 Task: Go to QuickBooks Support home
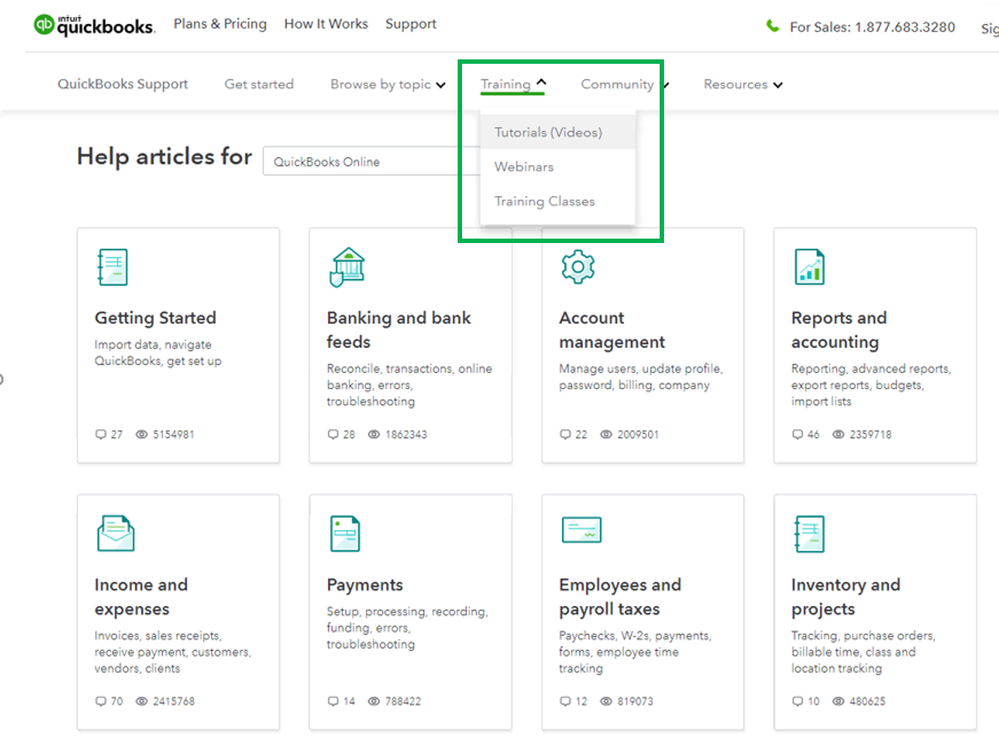pyautogui.click(x=122, y=84)
